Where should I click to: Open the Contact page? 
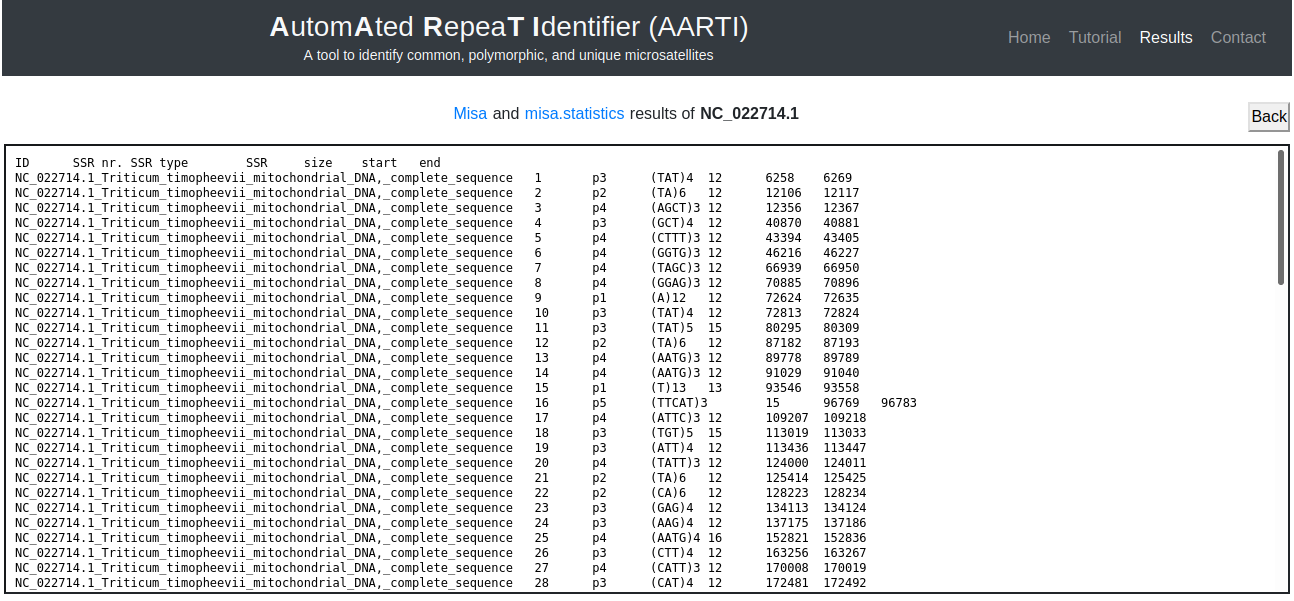coord(1237,38)
